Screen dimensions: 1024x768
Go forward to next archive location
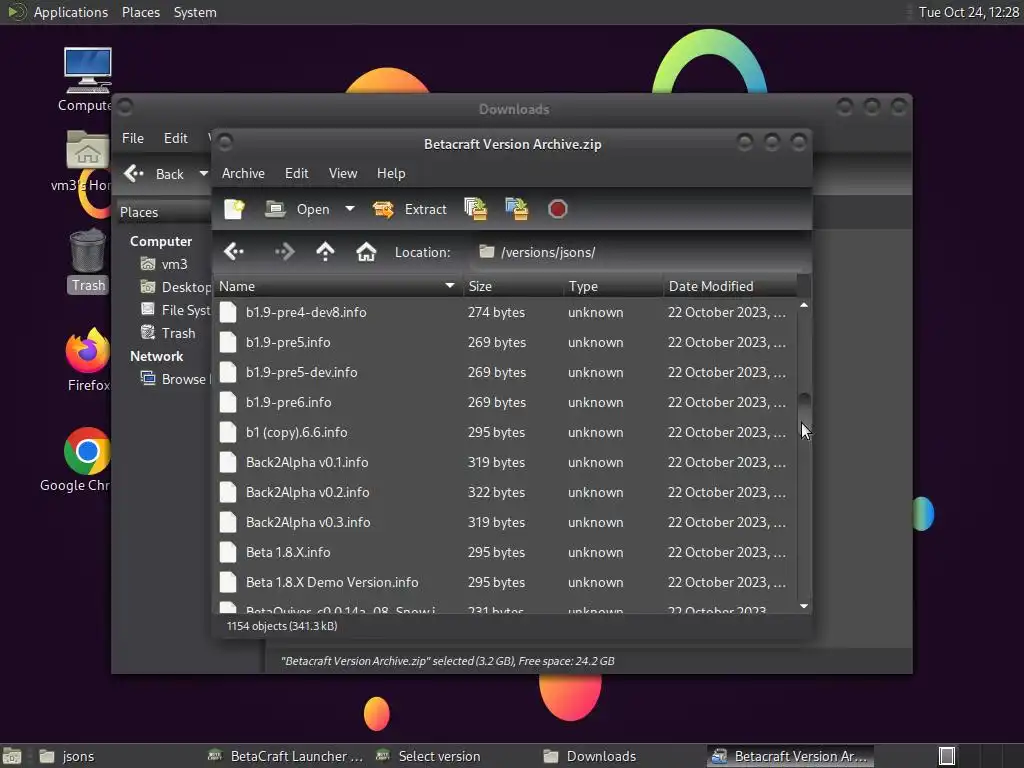(285, 251)
